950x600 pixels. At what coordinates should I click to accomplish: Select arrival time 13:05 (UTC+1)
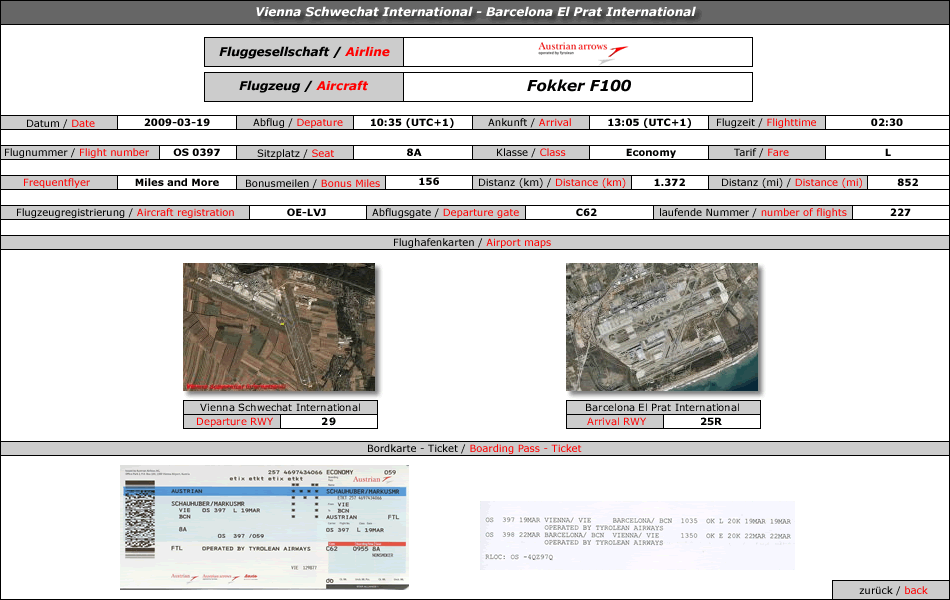coord(649,122)
